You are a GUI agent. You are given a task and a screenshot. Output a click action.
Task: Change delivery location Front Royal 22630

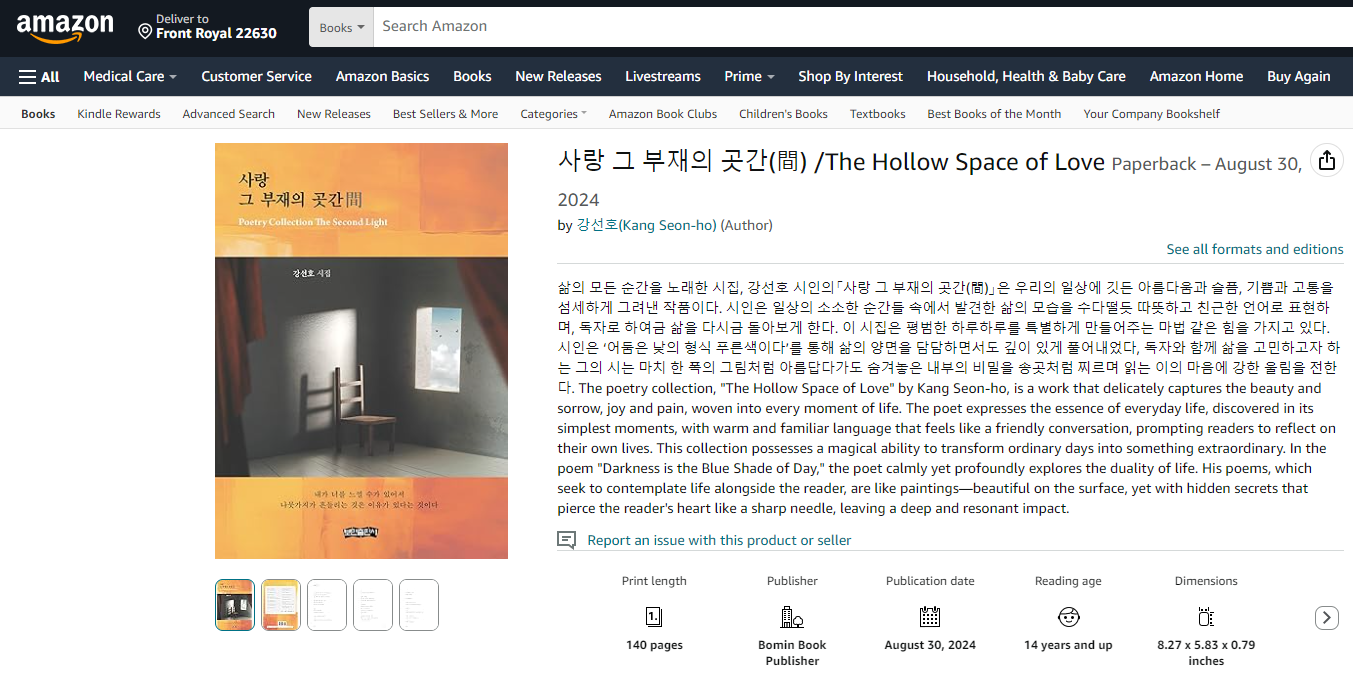click(x=208, y=27)
